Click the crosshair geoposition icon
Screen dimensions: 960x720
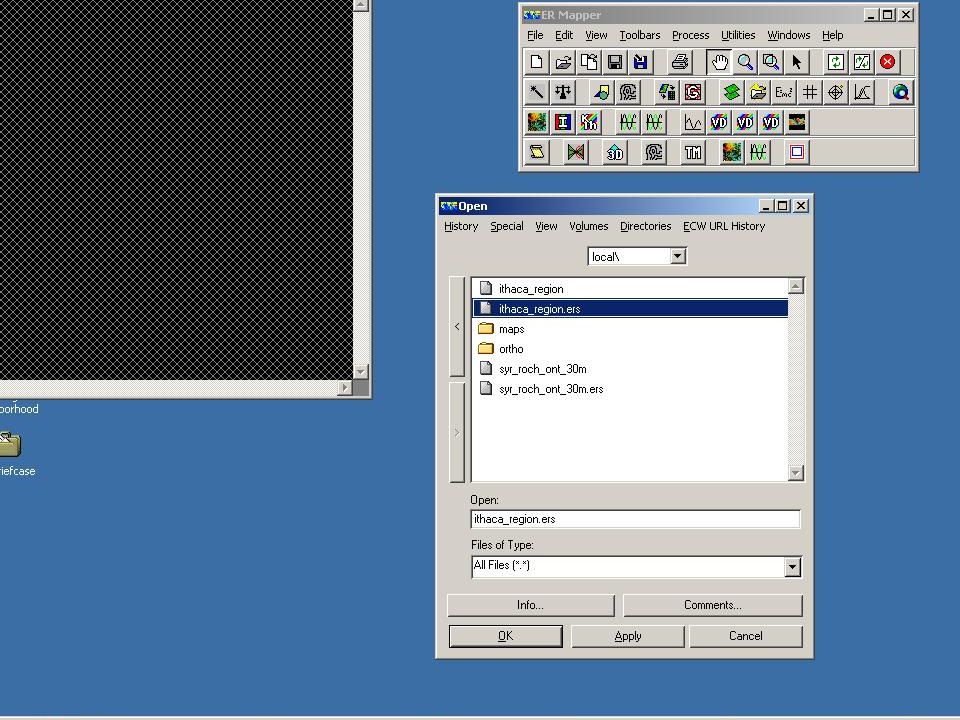836,92
